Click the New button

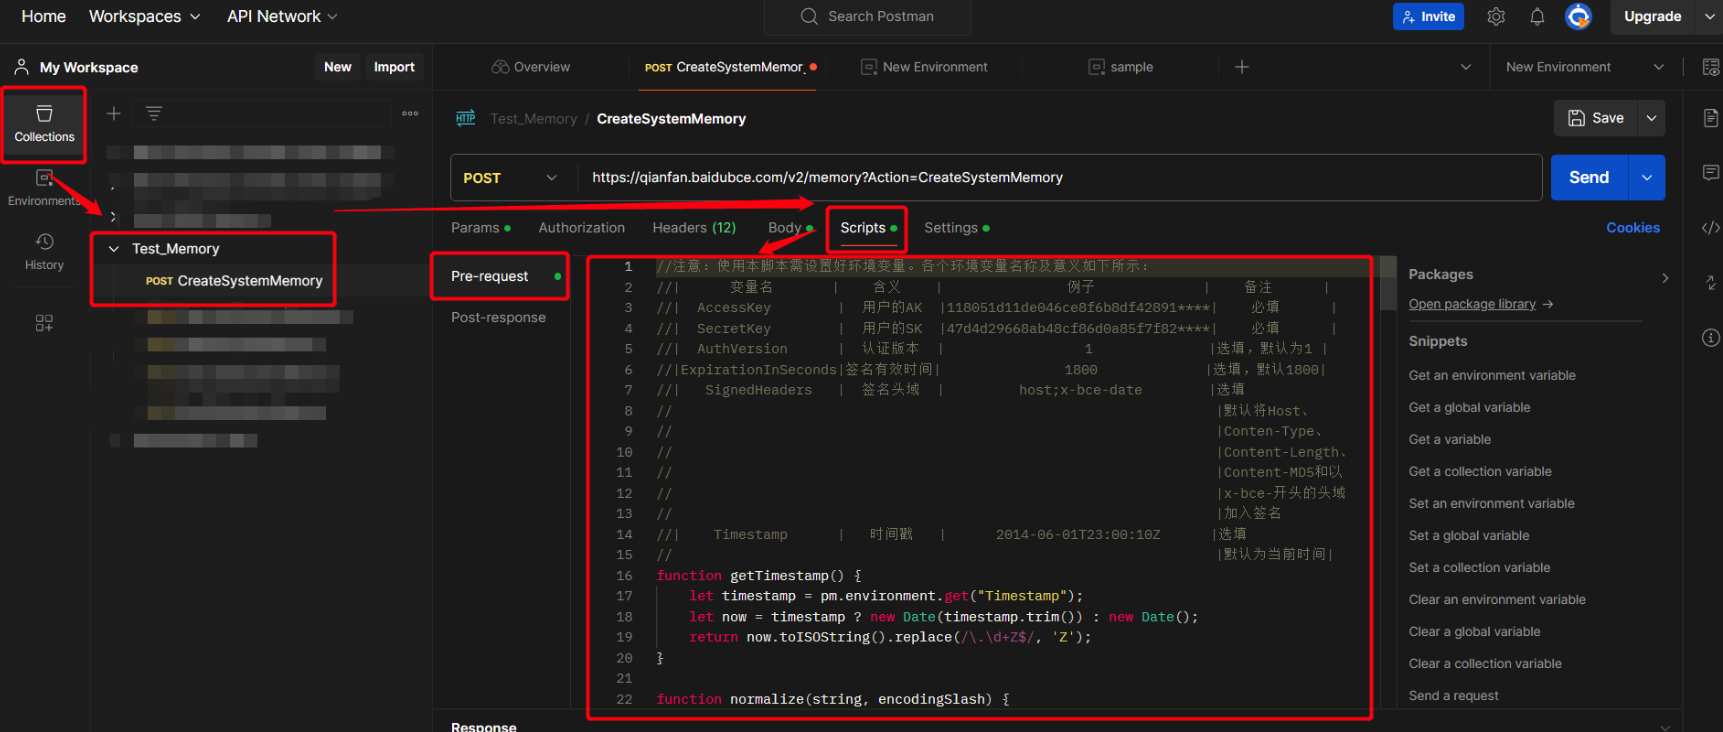point(338,67)
